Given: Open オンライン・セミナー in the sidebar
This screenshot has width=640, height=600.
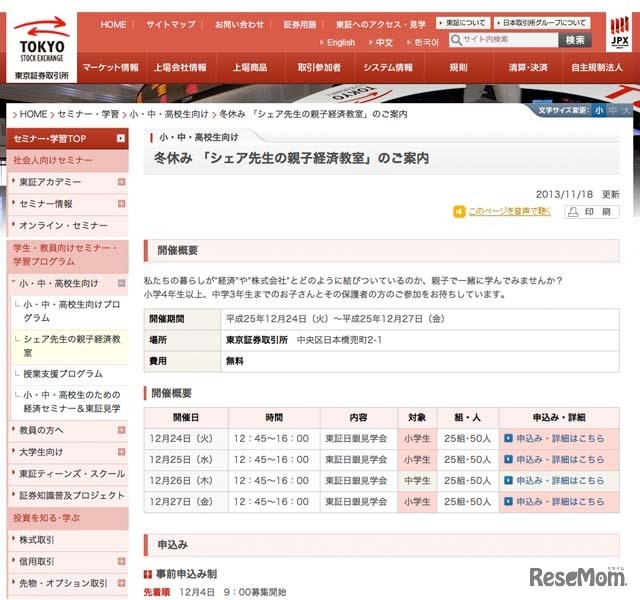Looking at the screenshot, I should click(x=63, y=225).
